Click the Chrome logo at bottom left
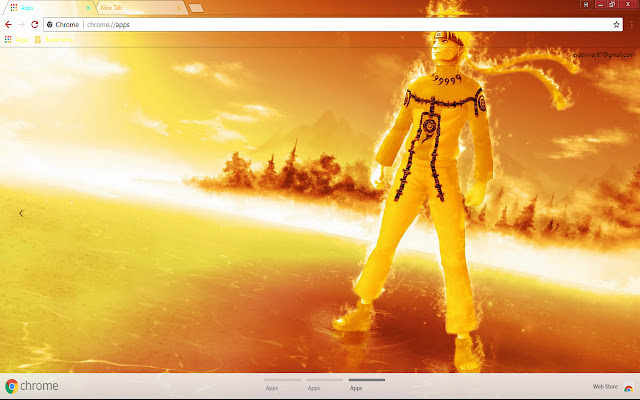Screen dimensions: 640x400 click(x=32, y=386)
